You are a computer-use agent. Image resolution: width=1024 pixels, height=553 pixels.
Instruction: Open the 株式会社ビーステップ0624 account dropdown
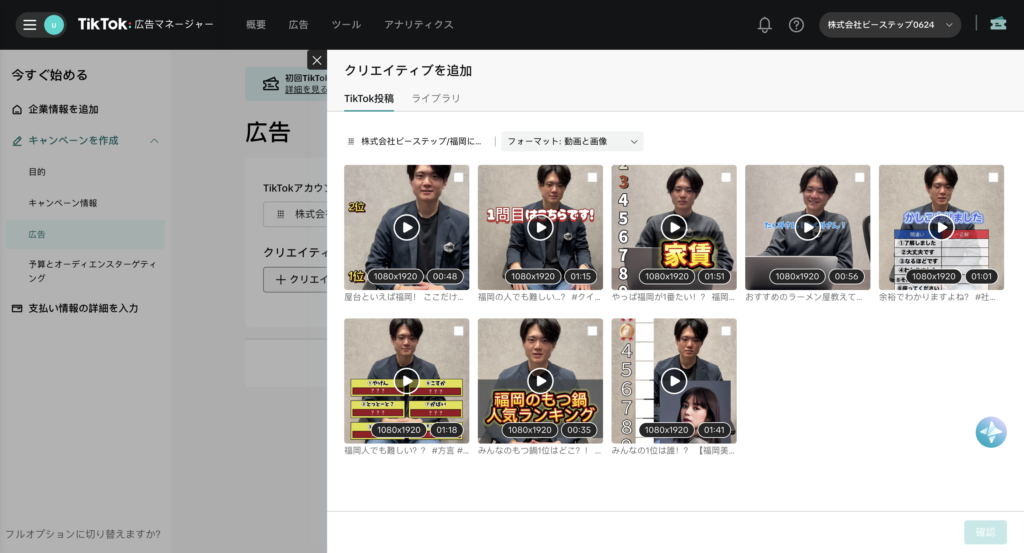tap(889, 25)
